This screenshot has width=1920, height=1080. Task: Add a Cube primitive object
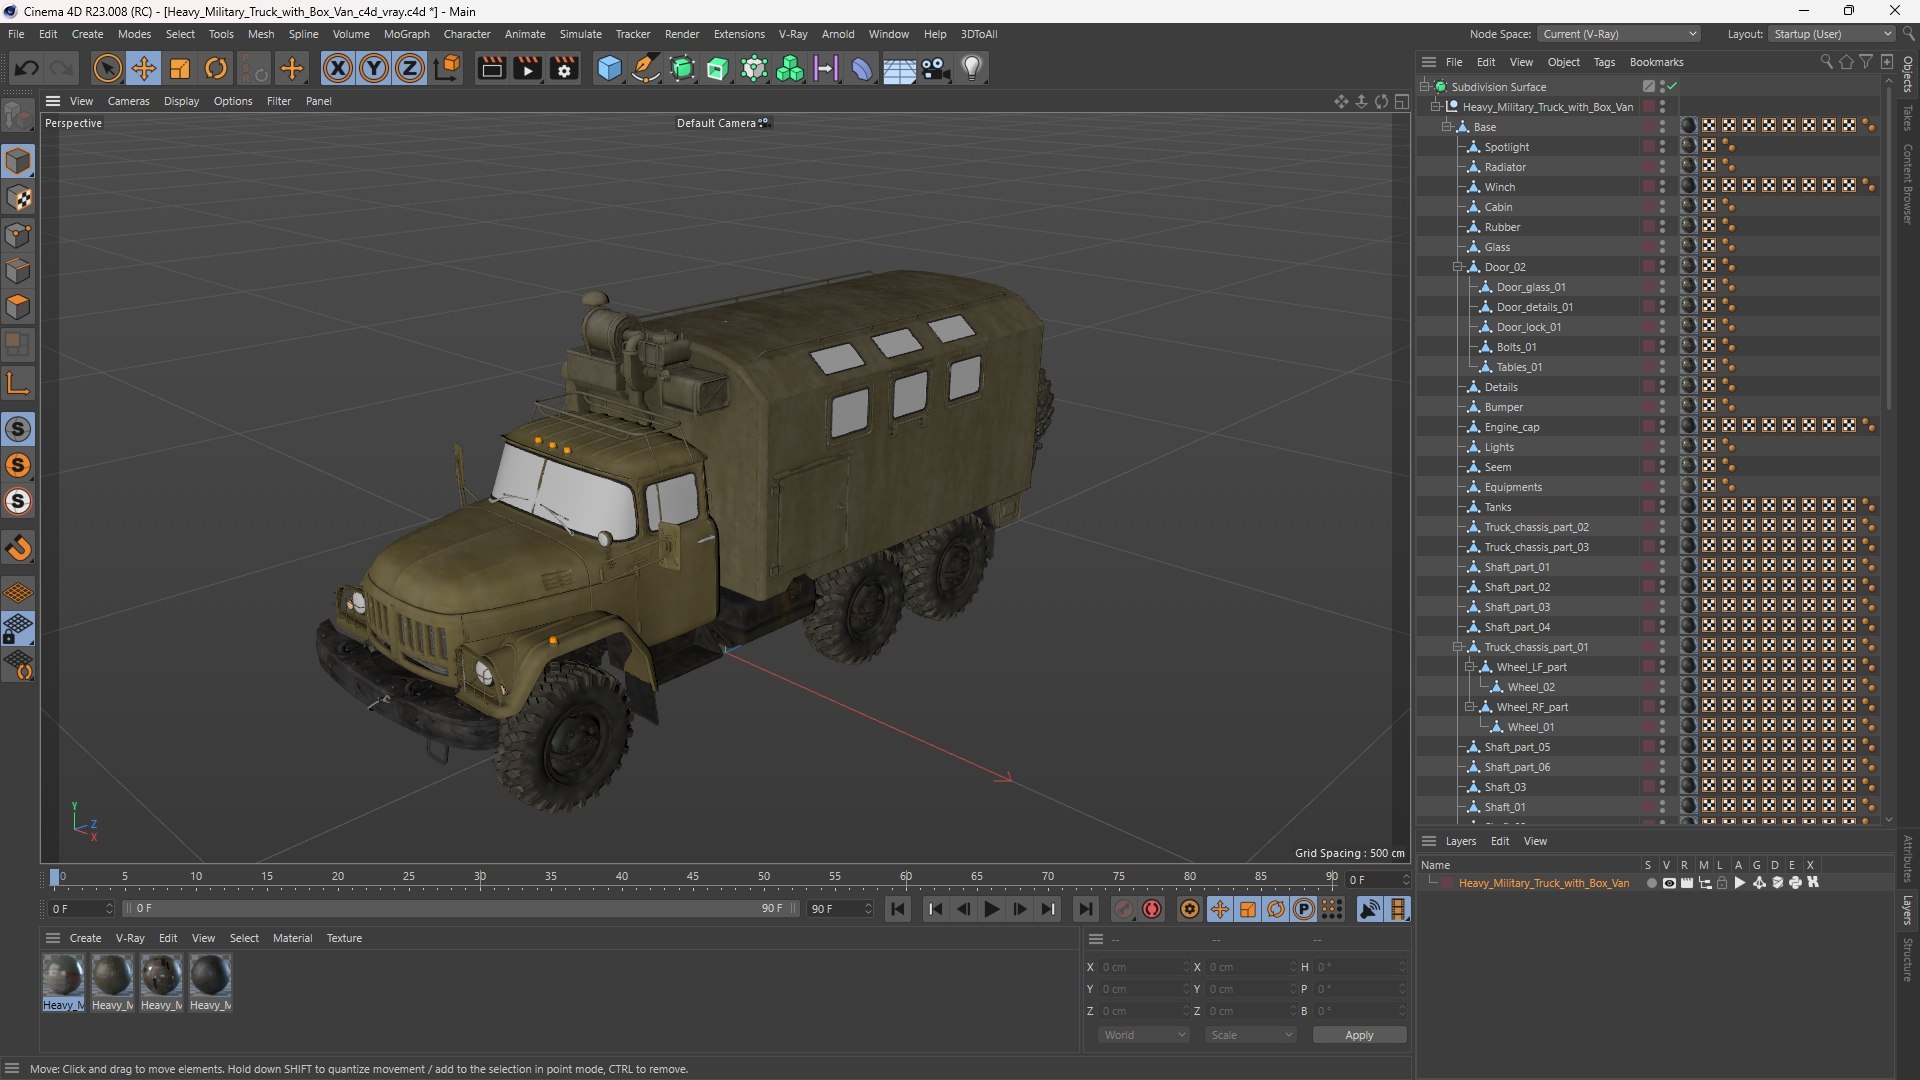pos(609,68)
